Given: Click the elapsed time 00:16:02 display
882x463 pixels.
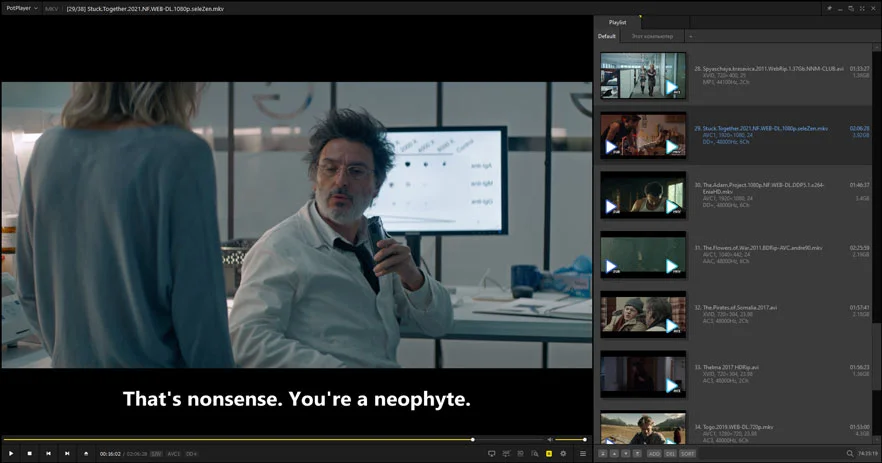Looking at the screenshot, I should click(x=110, y=454).
